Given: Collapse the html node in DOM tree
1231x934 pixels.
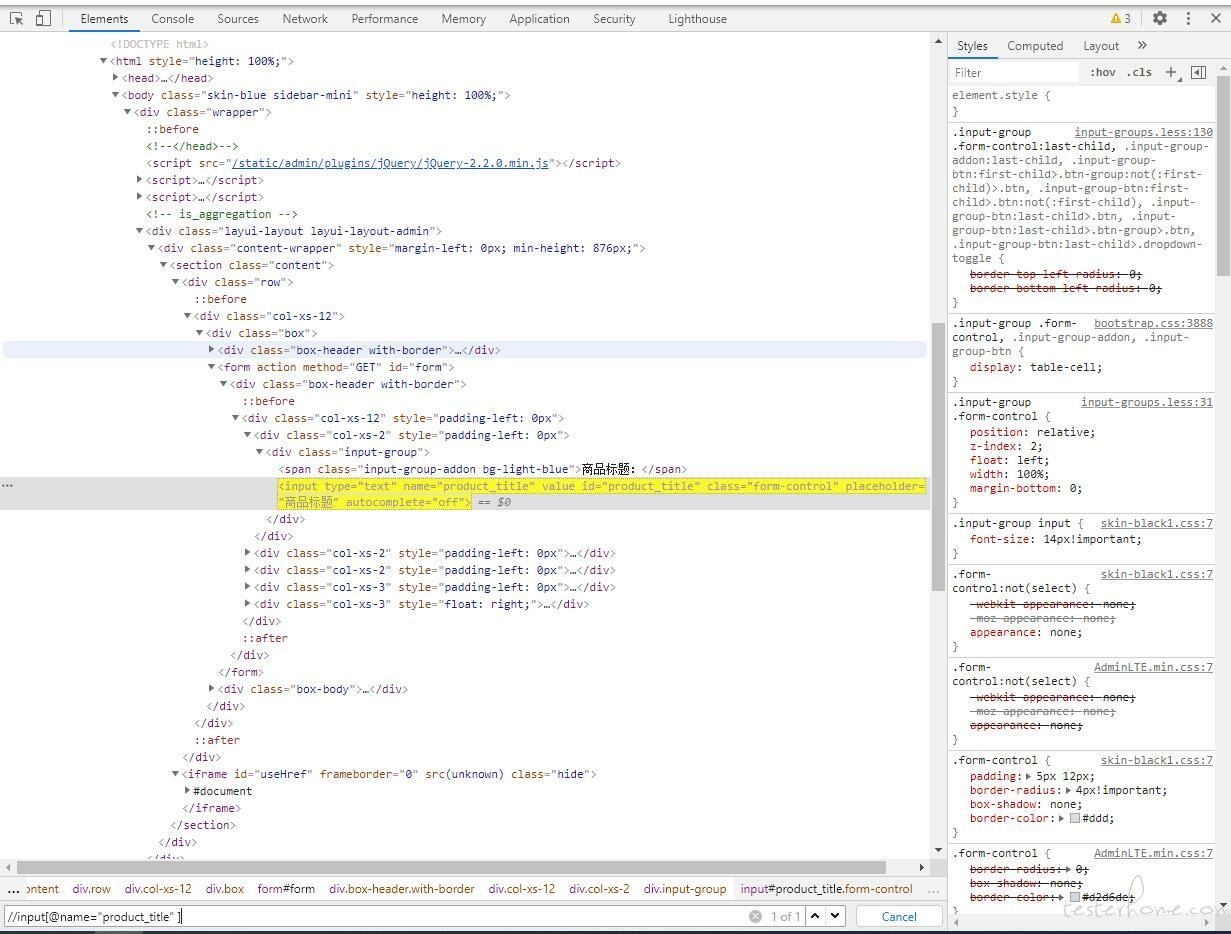Looking at the screenshot, I should [103, 61].
